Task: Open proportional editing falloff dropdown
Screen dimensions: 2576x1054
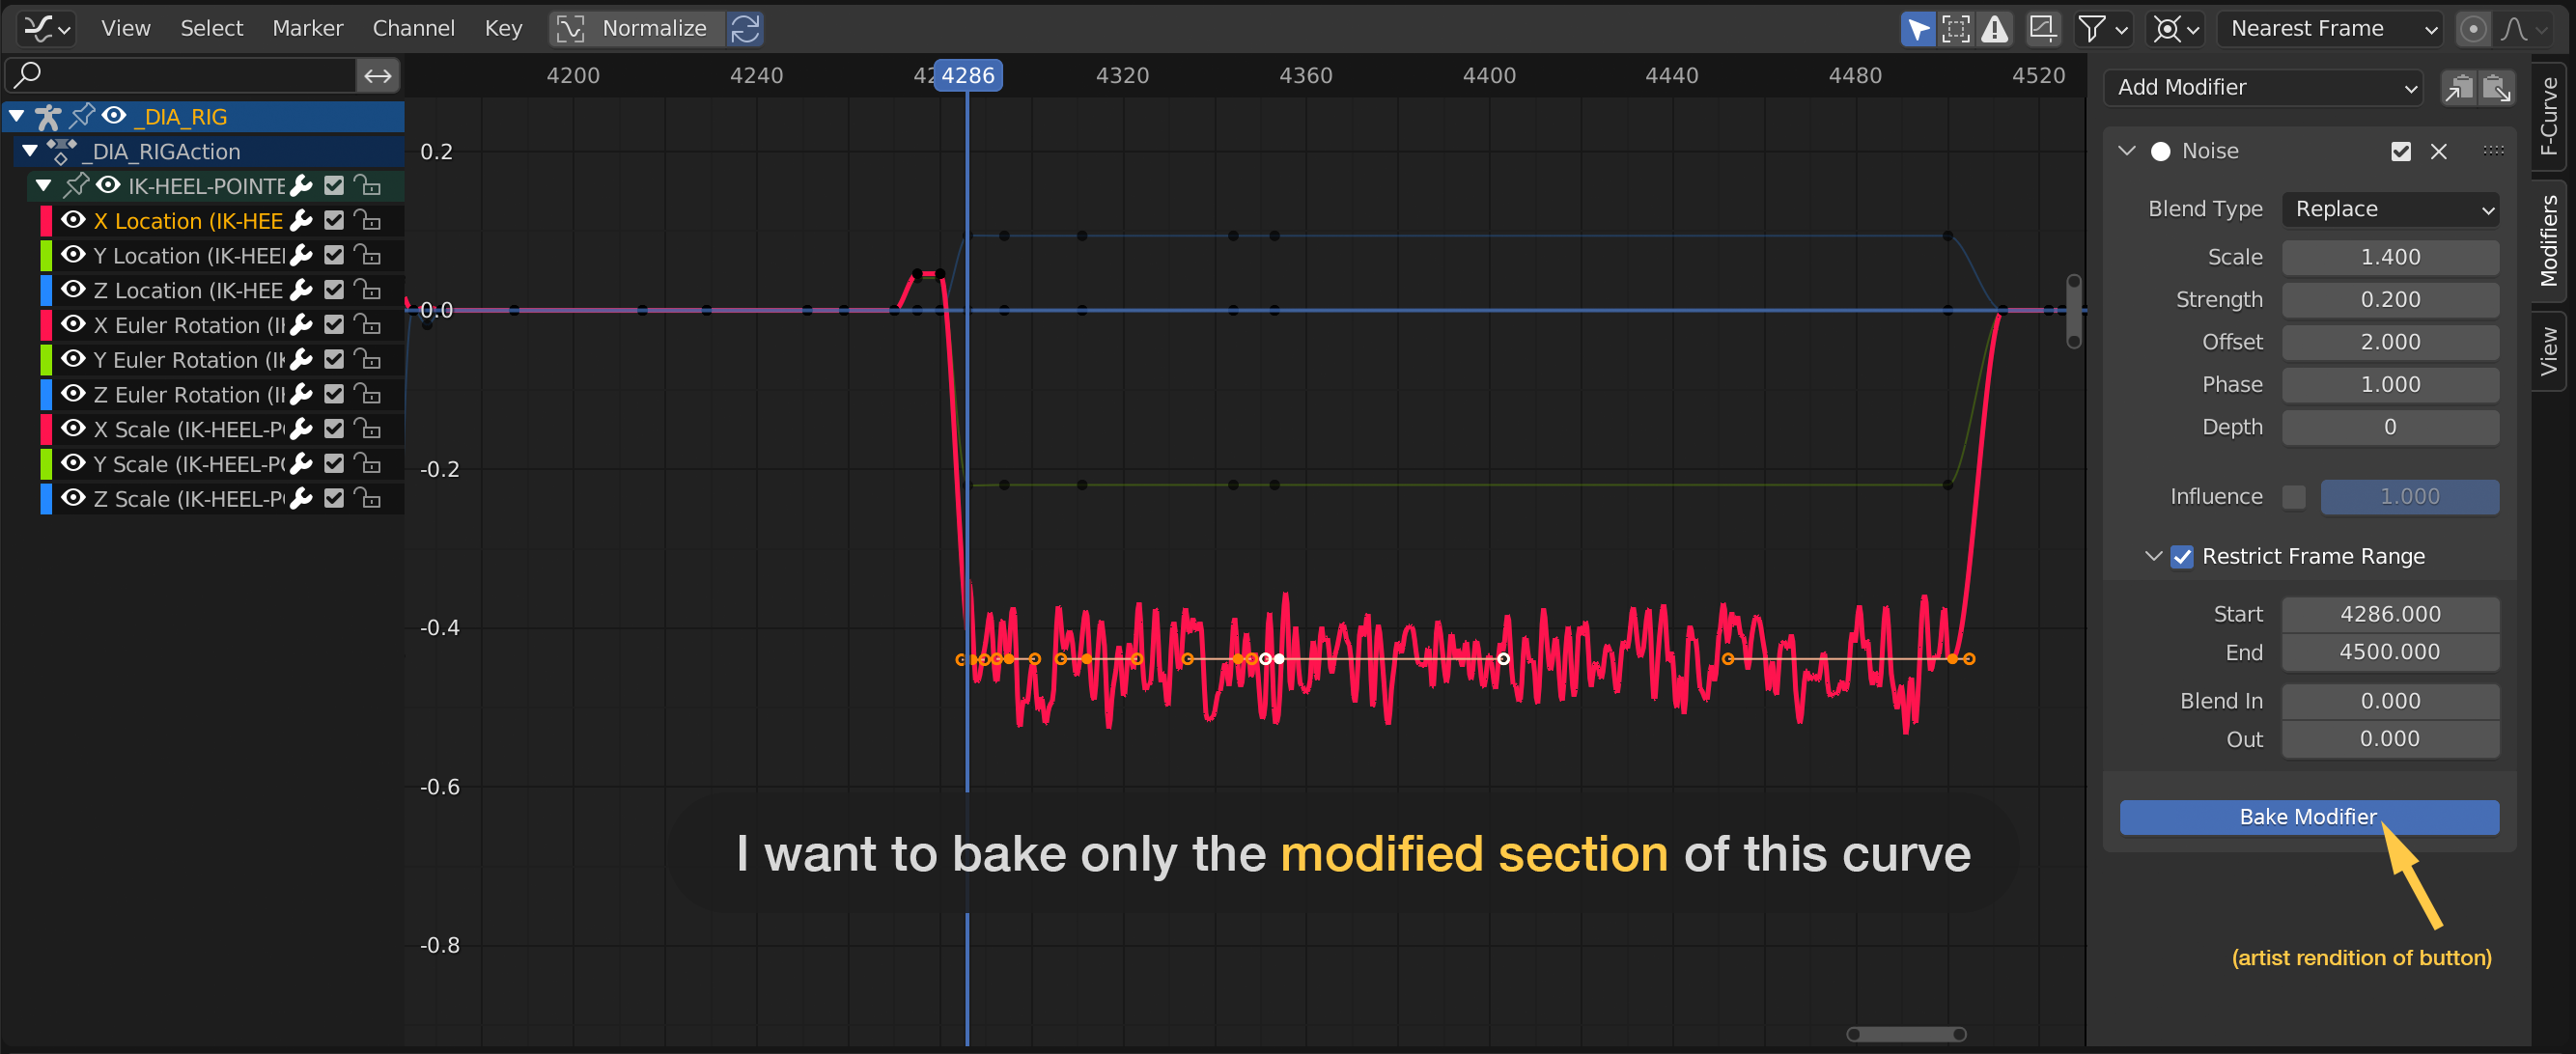Action: 2524,28
